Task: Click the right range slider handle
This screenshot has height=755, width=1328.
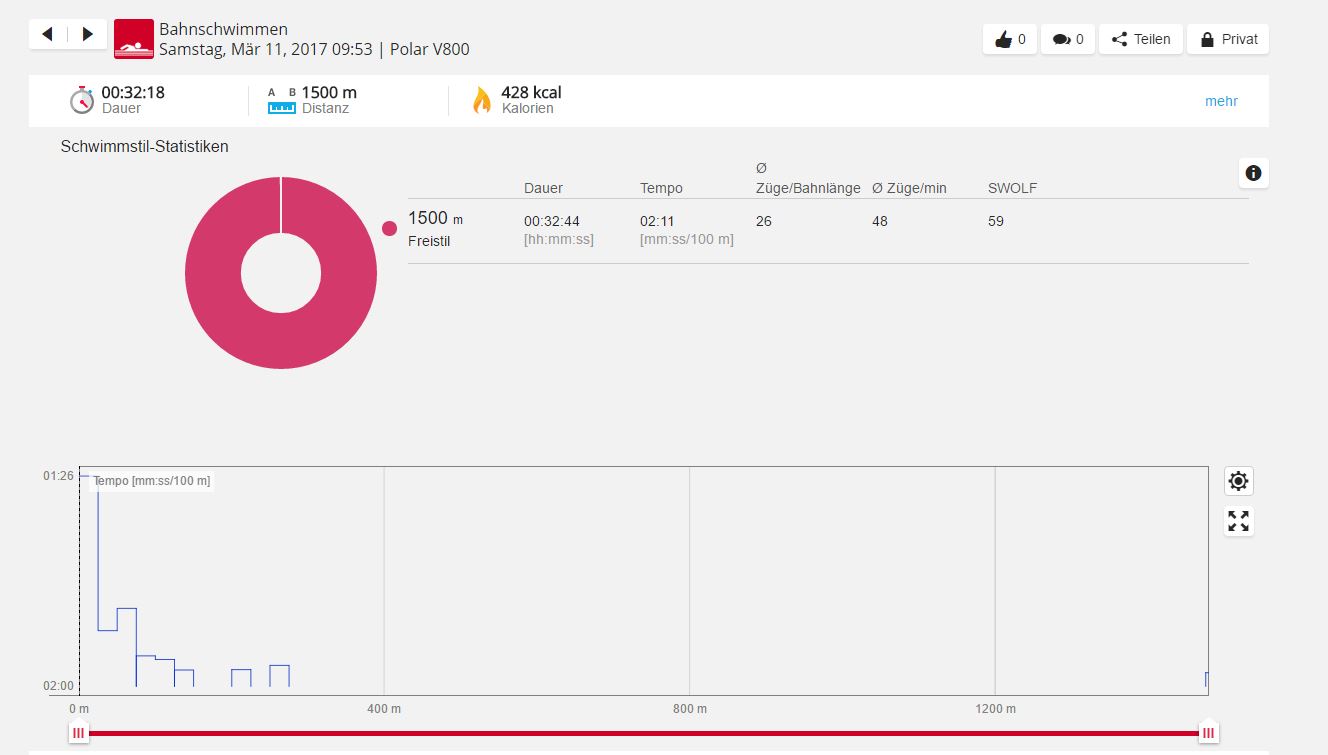Action: 1208,733
